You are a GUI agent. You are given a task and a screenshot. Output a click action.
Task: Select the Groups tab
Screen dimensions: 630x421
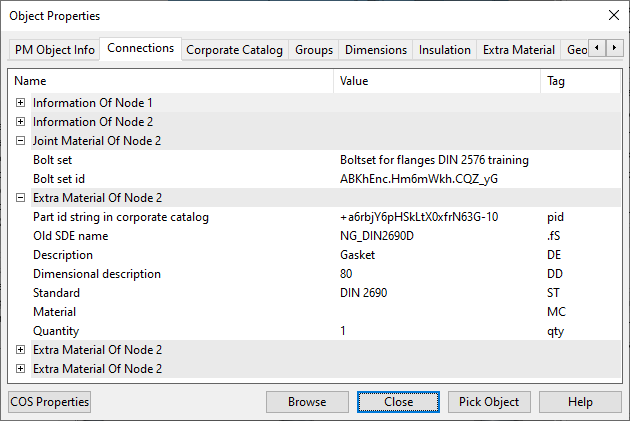click(314, 50)
